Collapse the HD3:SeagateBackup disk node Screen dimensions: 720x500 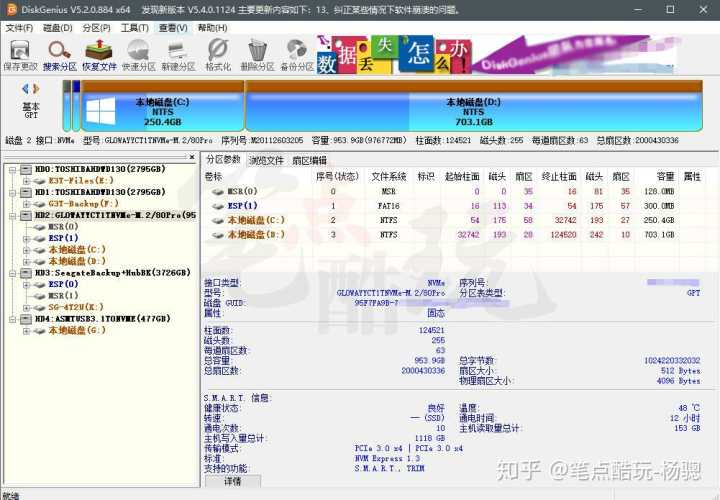pyautogui.click(x=12, y=273)
